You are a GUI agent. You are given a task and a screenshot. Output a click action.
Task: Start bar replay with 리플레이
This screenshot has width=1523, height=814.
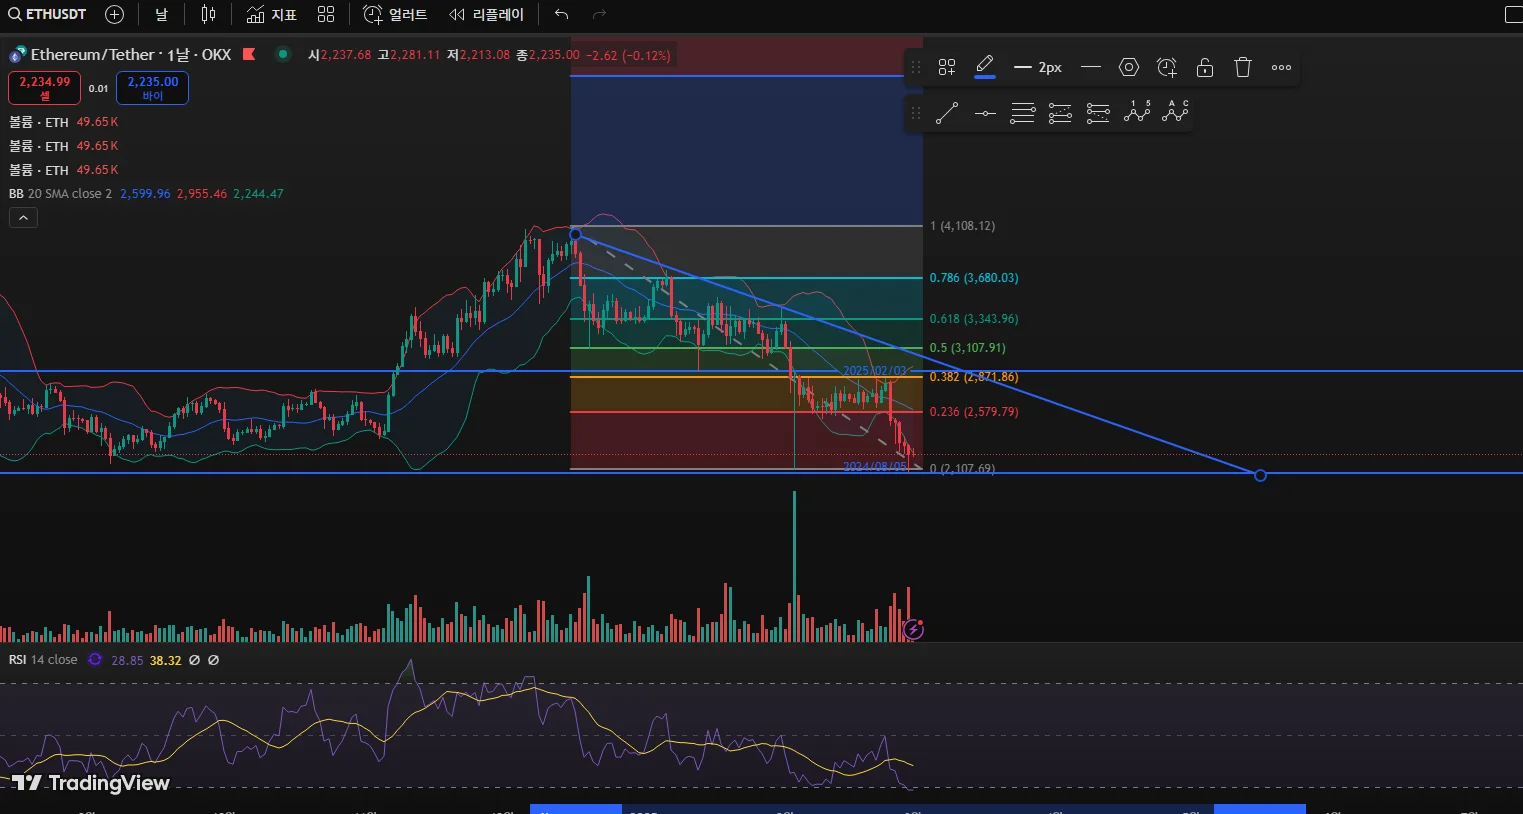coord(487,14)
